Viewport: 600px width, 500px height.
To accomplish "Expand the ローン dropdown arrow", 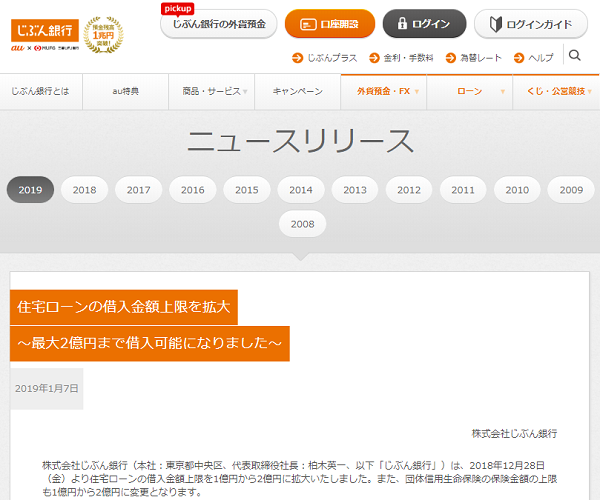I will [503, 92].
